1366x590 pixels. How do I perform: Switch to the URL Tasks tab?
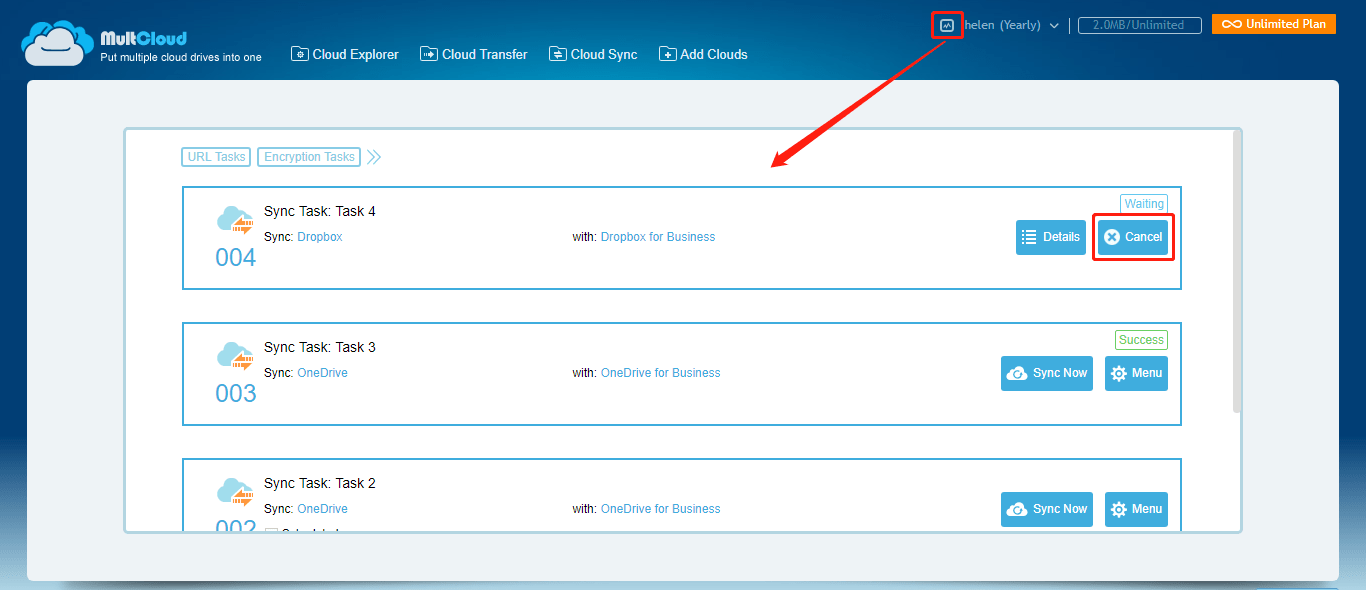216,157
